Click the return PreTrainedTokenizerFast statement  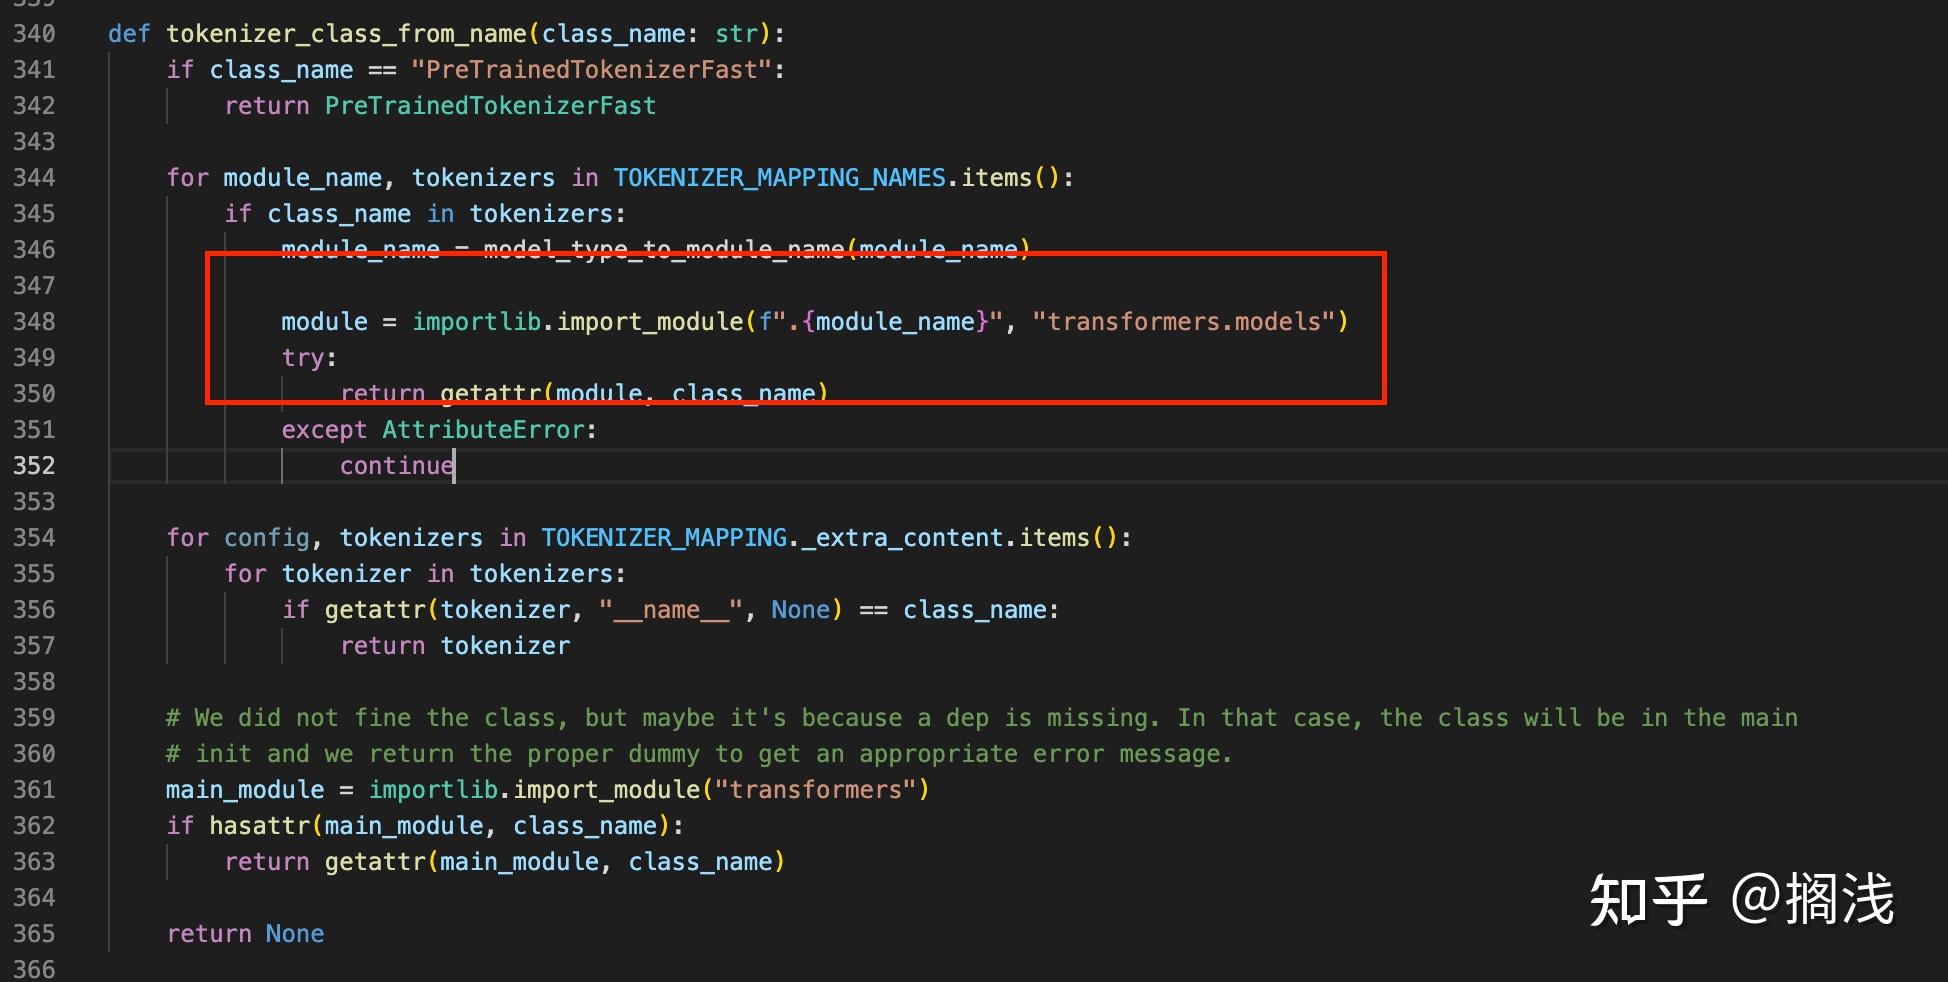coord(440,105)
